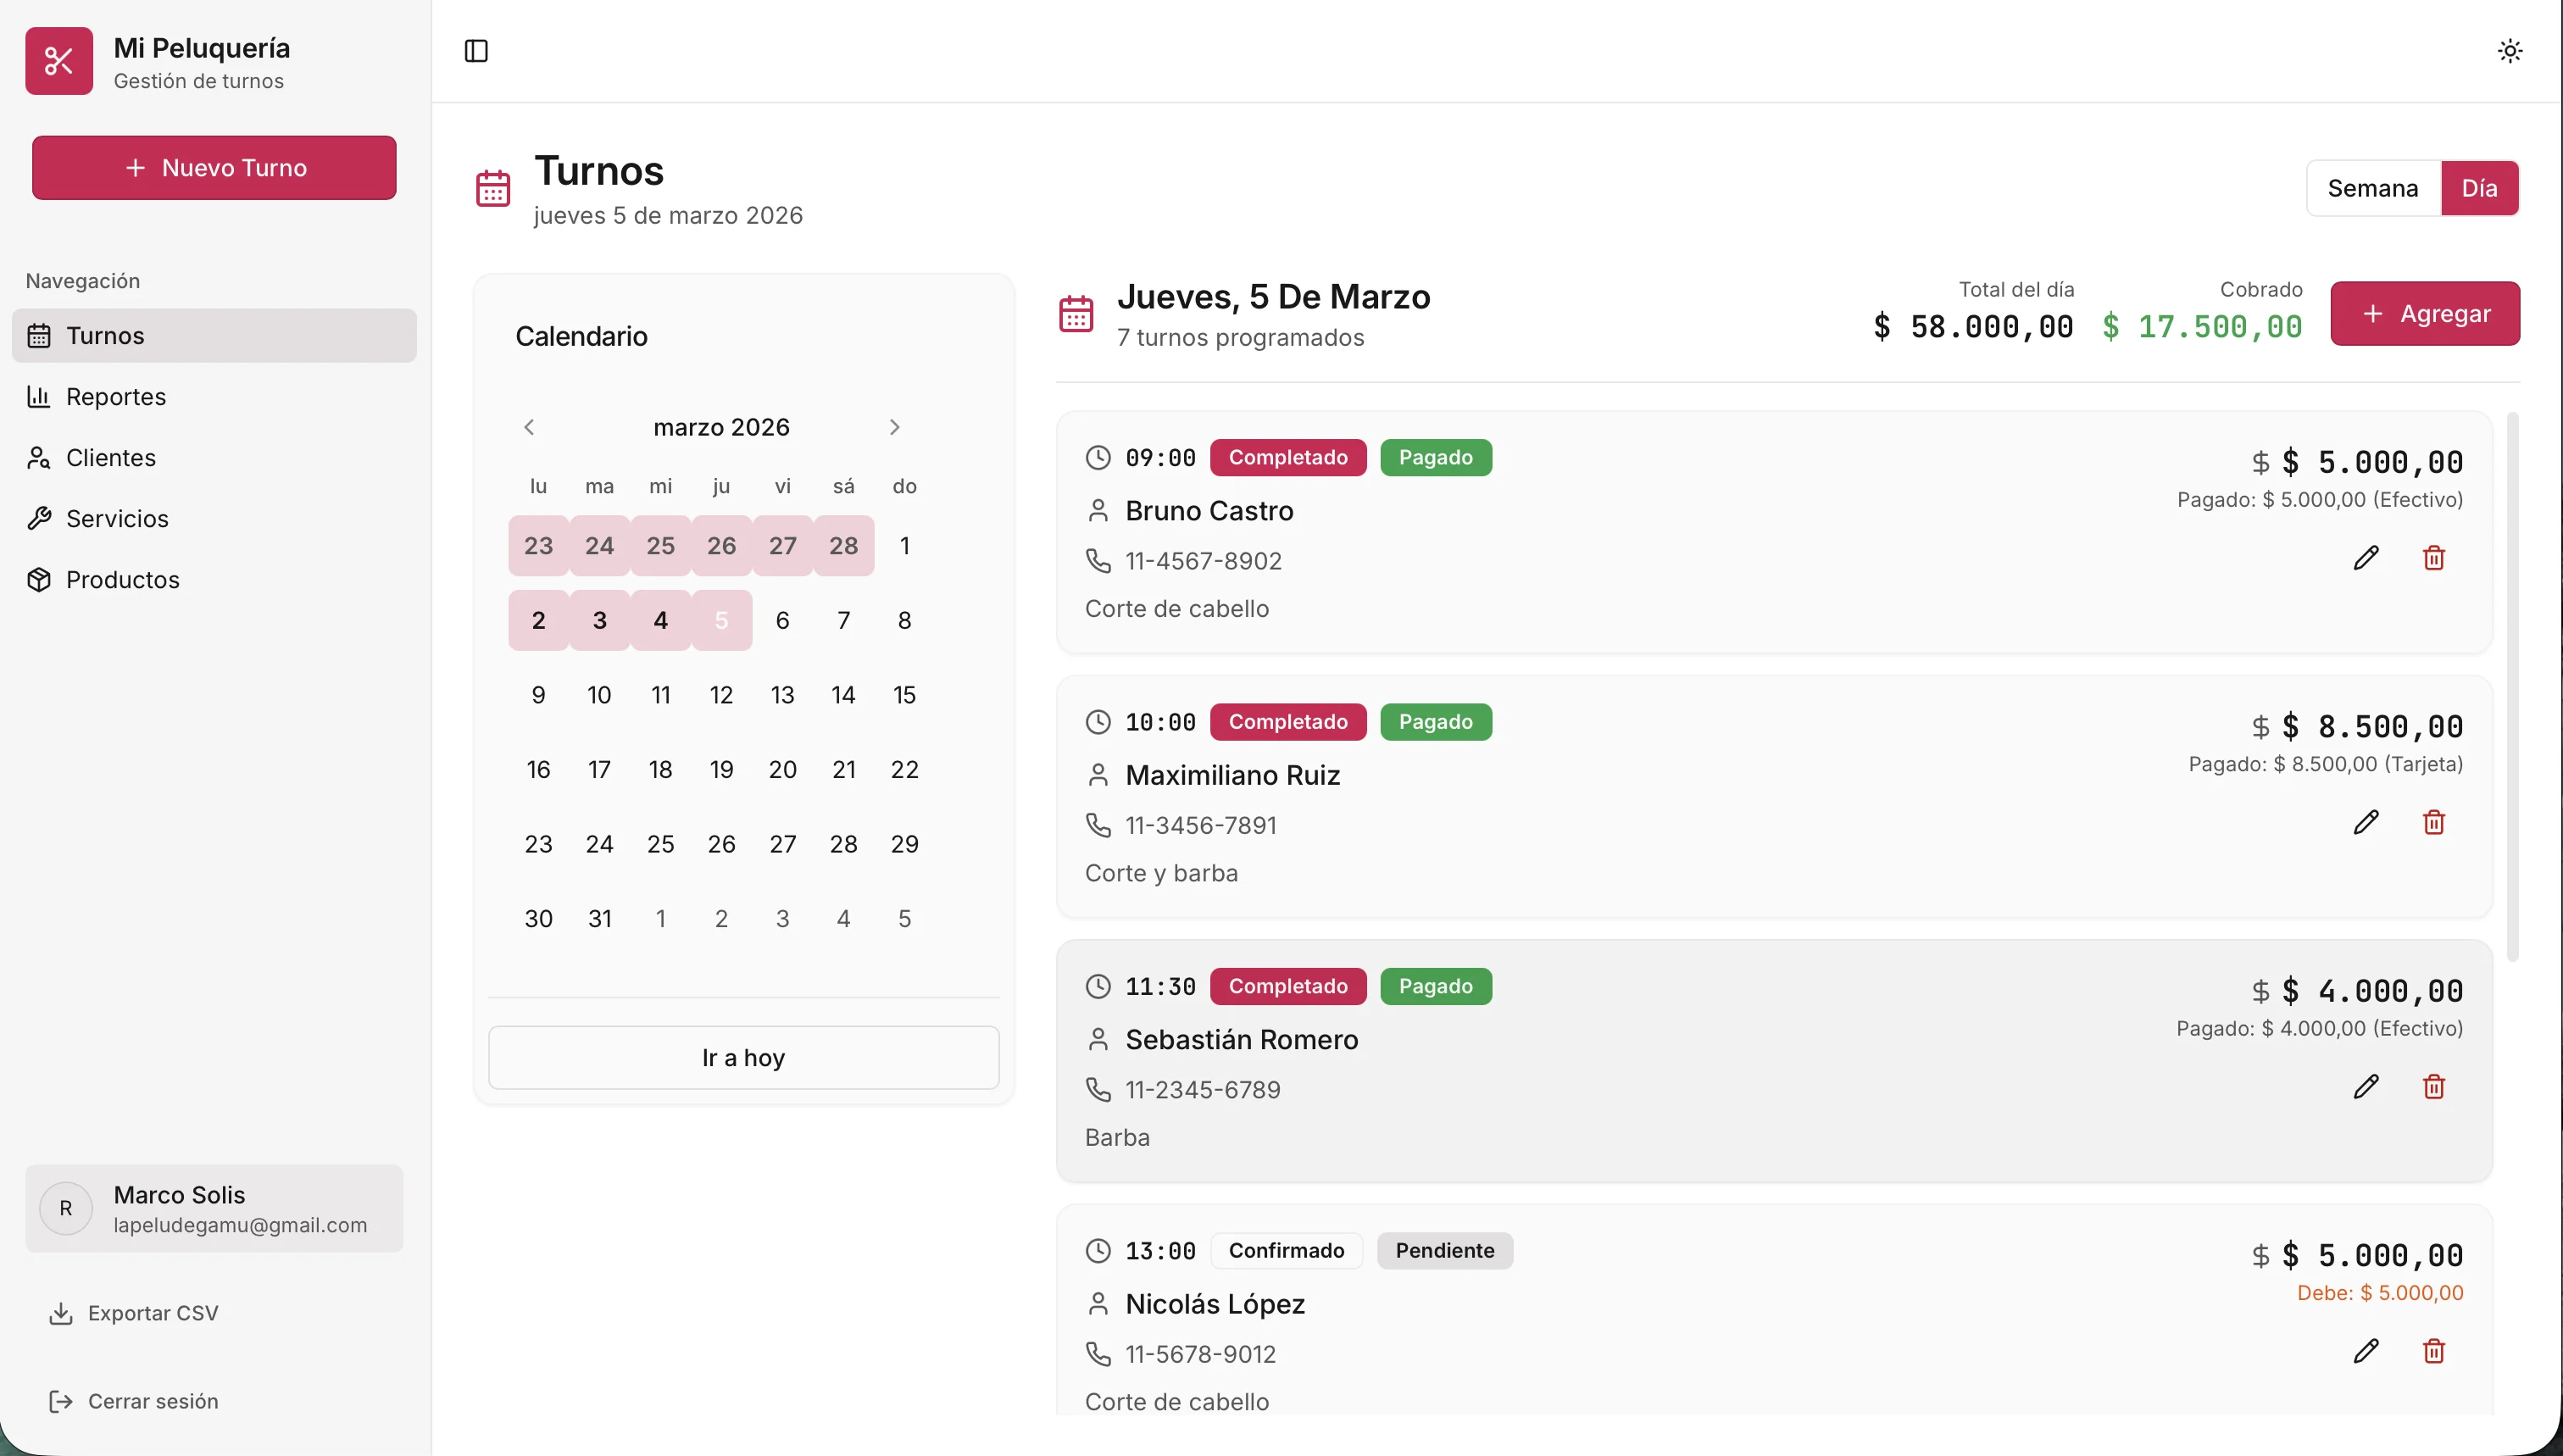Toggle the sidebar collapse icon
The width and height of the screenshot is (2563, 1456).
point(476,51)
